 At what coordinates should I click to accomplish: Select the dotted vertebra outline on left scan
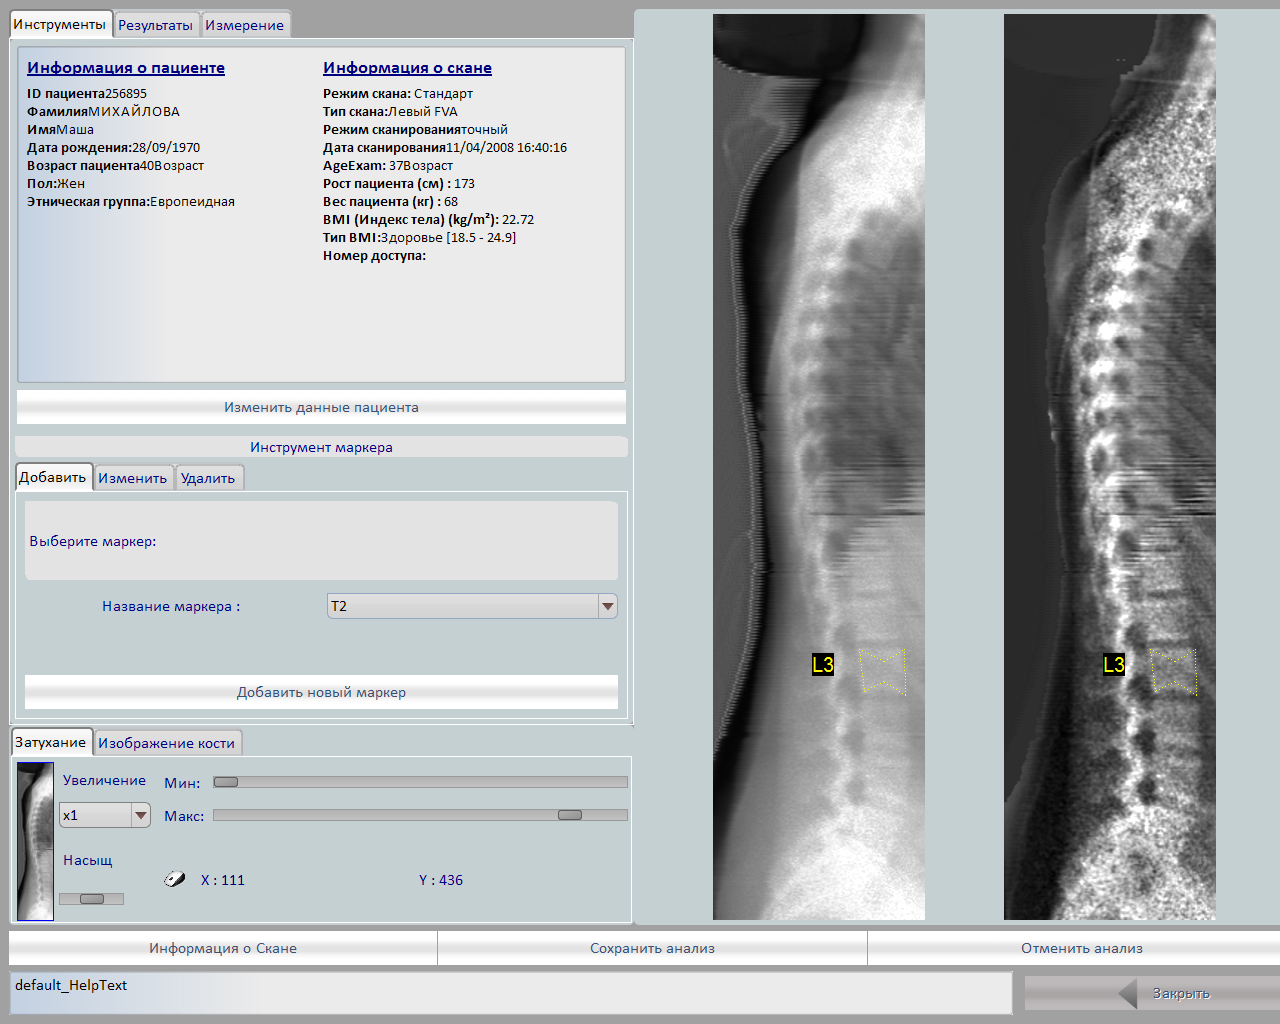pyautogui.click(x=883, y=672)
